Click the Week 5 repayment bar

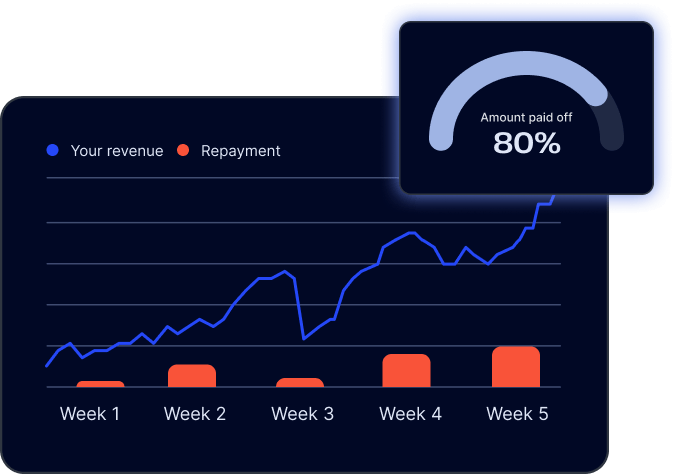[516, 367]
